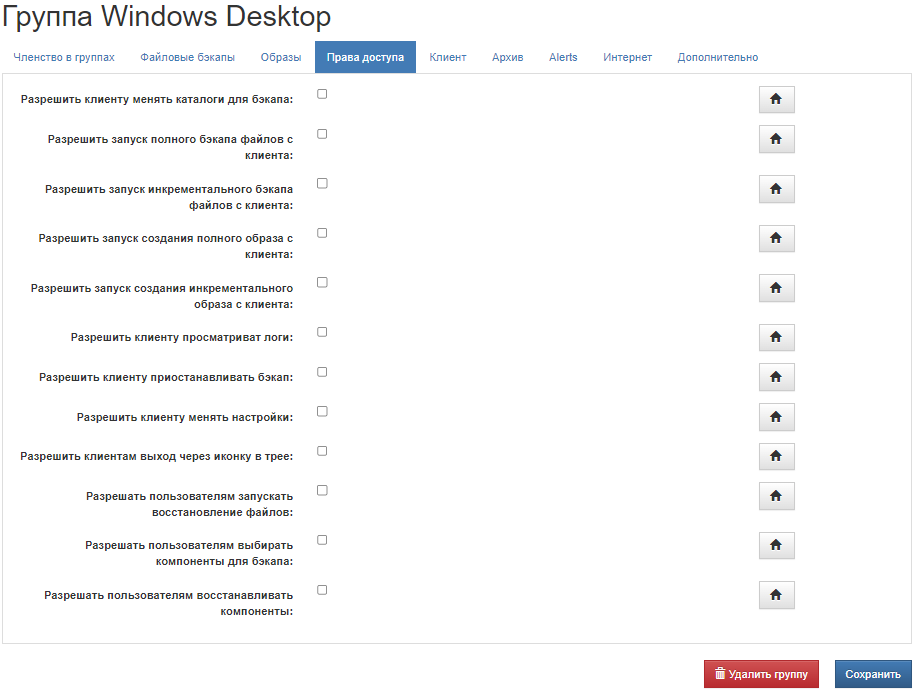Click home icon for менять настройки row
916x694 pixels.
pyautogui.click(x=776, y=417)
